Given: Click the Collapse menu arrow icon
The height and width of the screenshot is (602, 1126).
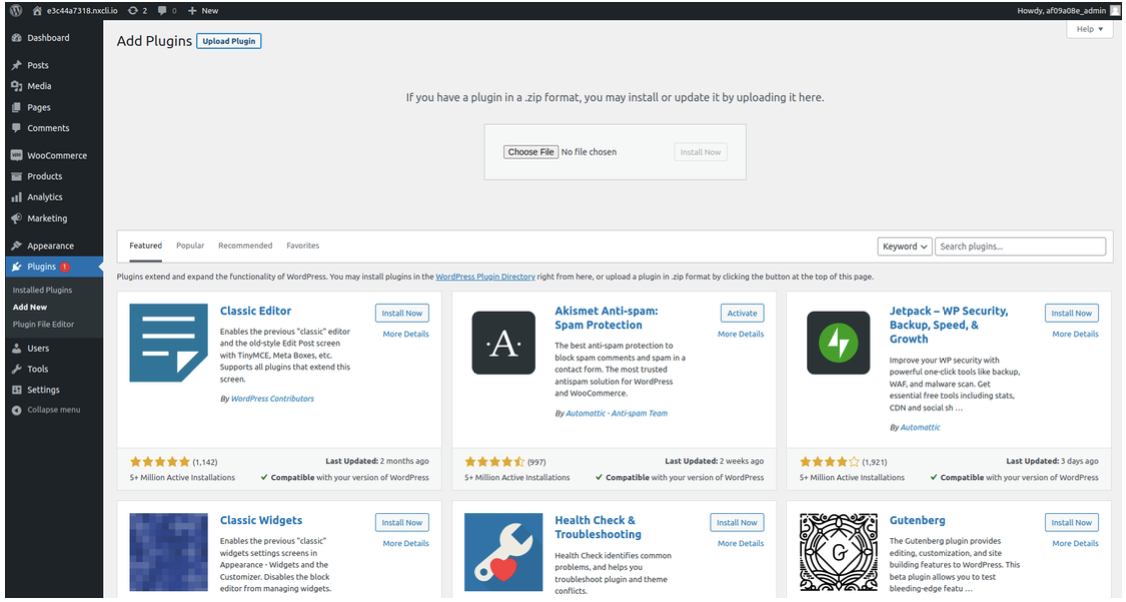Looking at the screenshot, I should point(17,410).
